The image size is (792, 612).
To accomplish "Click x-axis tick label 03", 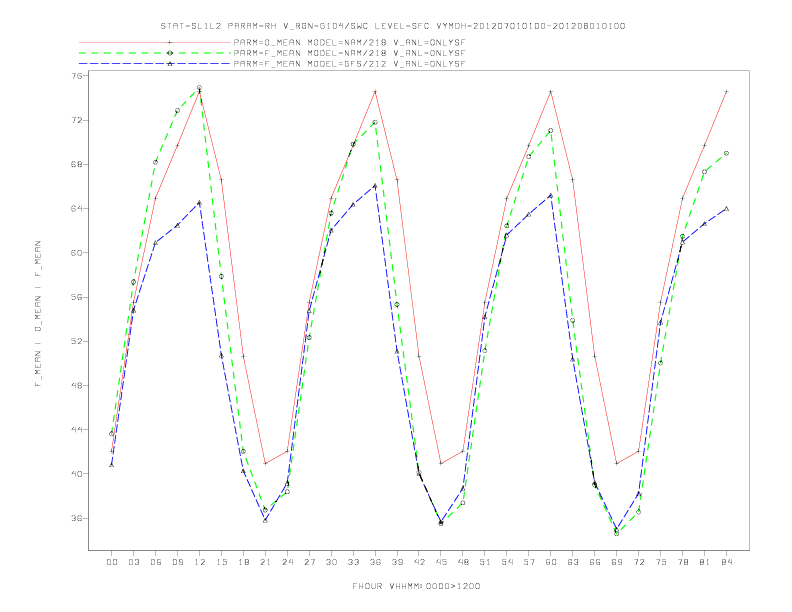I will pyautogui.click(x=134, y=562).
